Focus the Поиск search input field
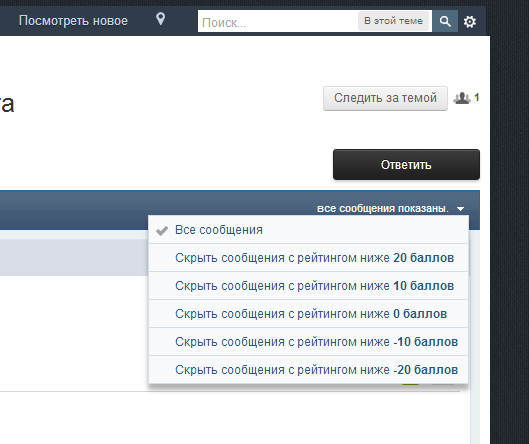Screen dimensions: 529x444 coord(278,22)
